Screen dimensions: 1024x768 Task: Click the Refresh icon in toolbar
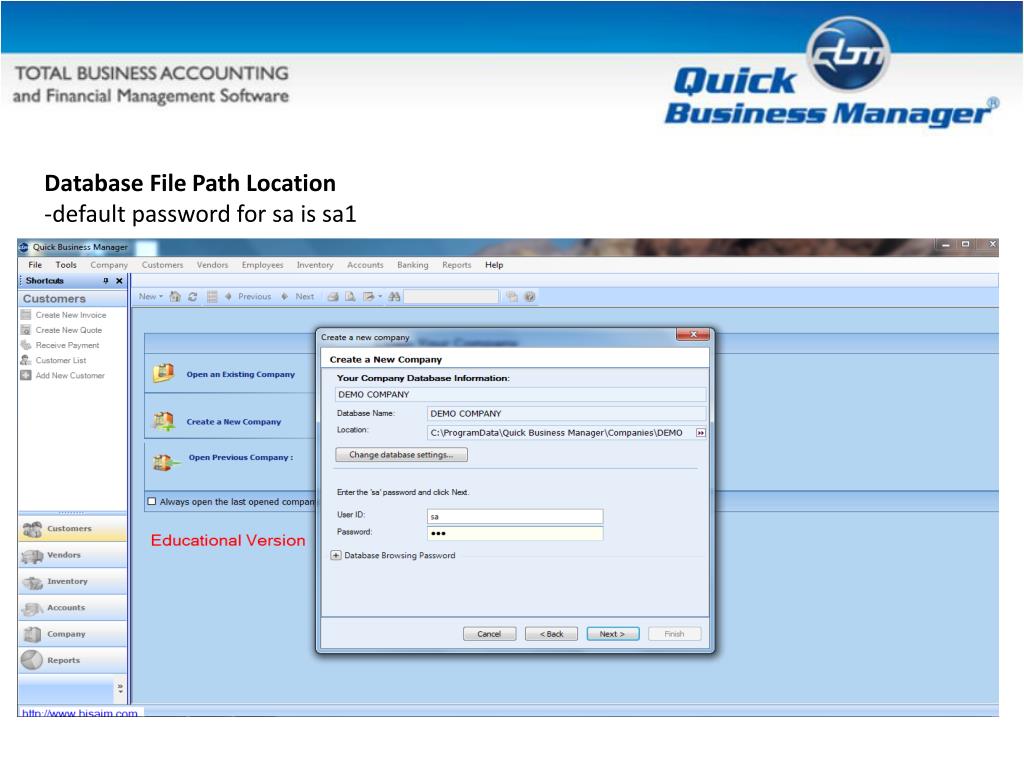coord(193,296)
